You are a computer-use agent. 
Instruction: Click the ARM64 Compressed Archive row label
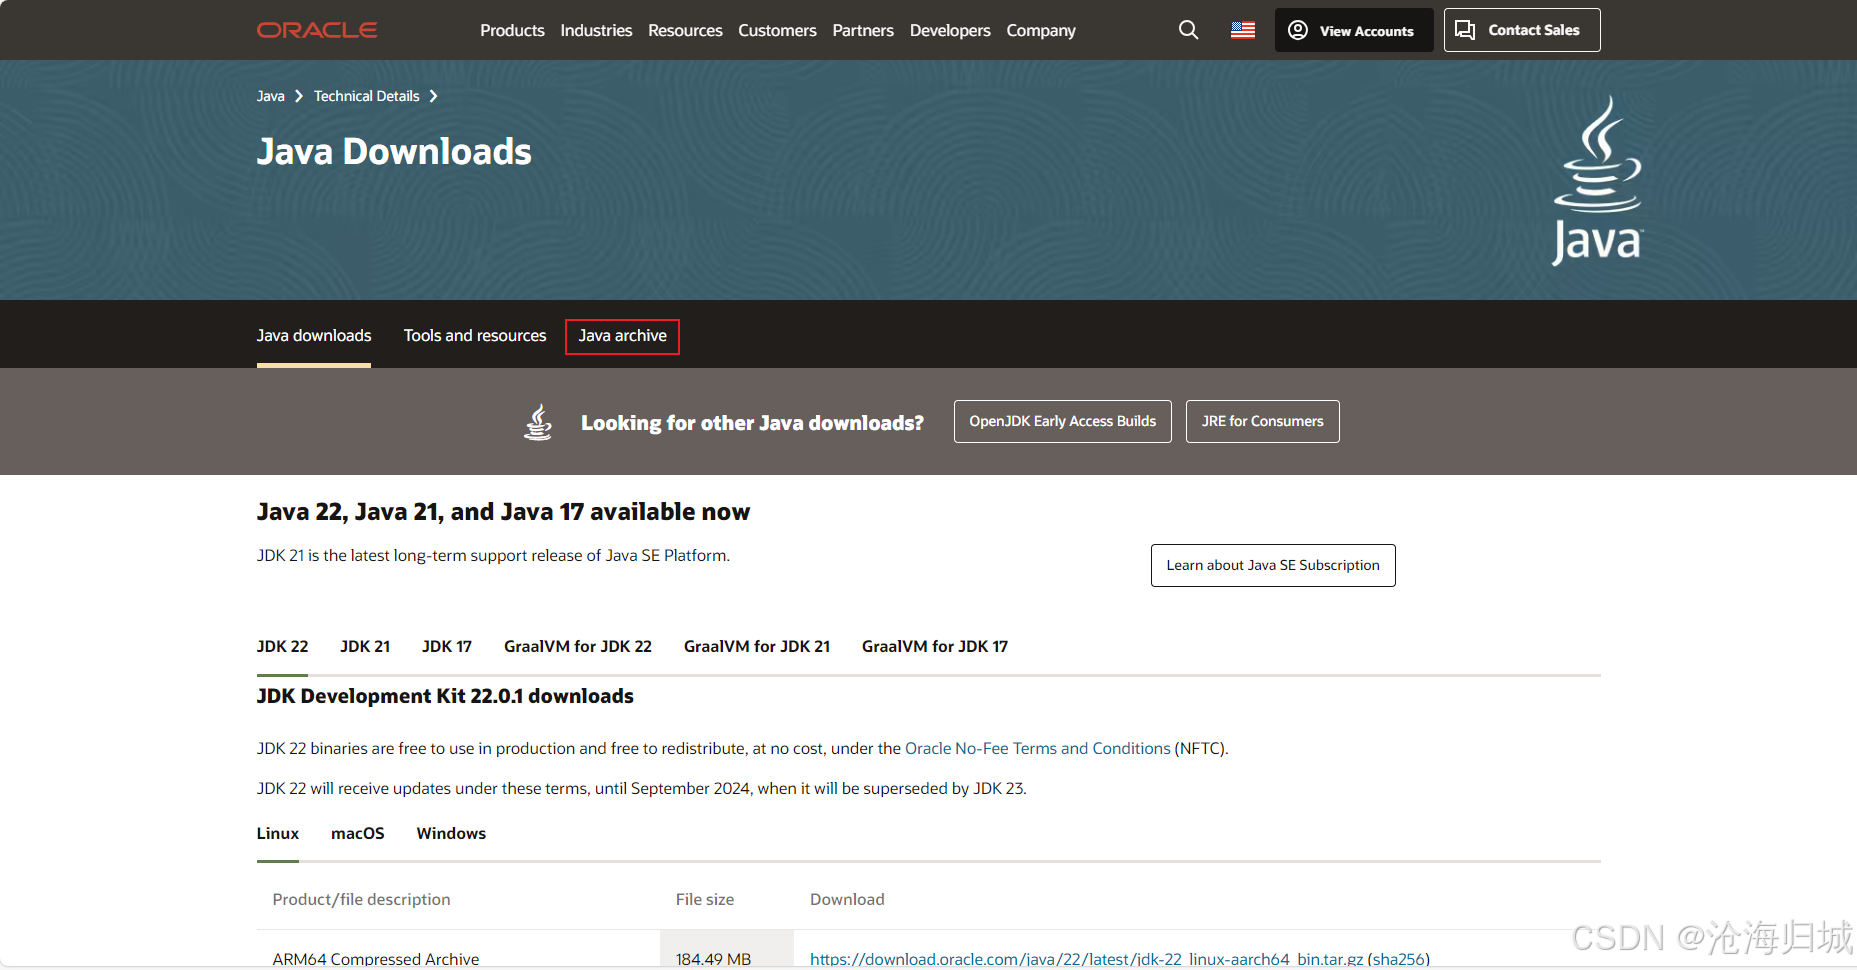pos(376,959)
